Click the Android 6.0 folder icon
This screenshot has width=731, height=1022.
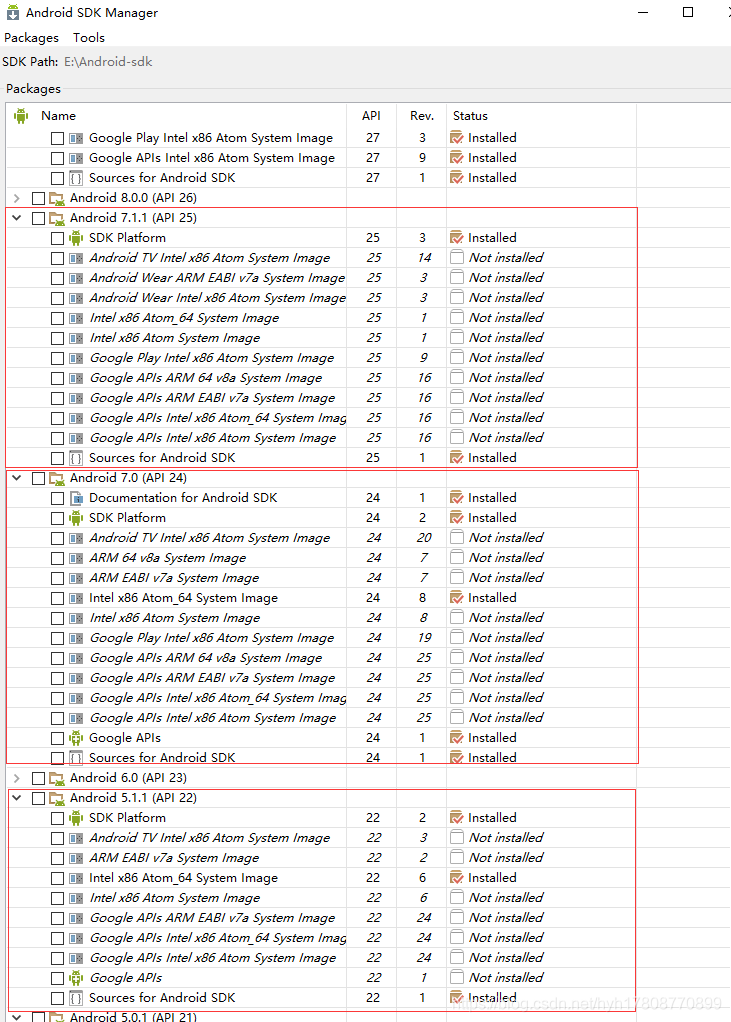(57, 779)
